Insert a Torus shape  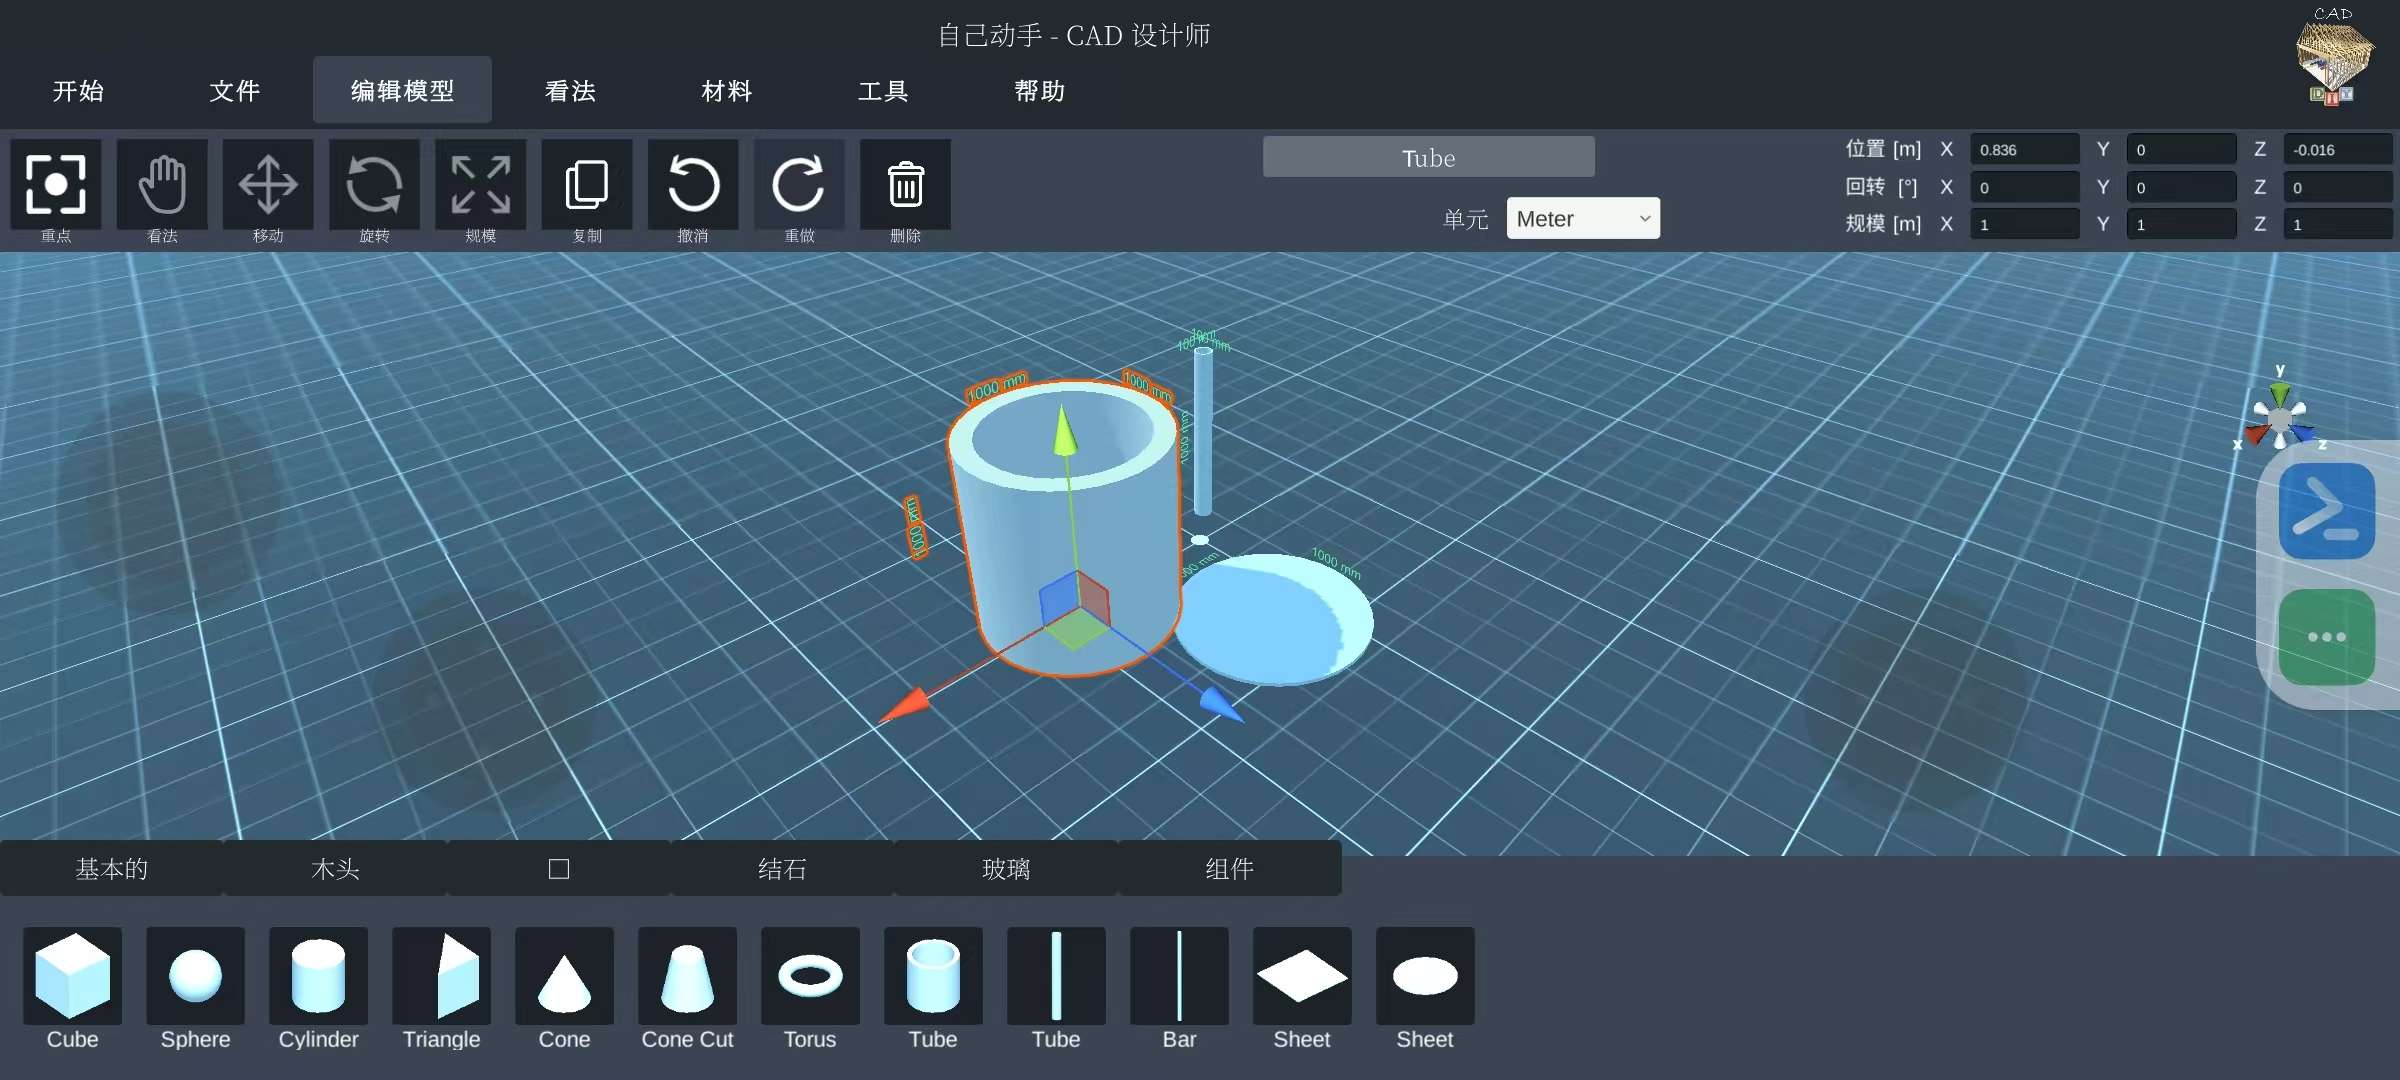pos(810,976)
